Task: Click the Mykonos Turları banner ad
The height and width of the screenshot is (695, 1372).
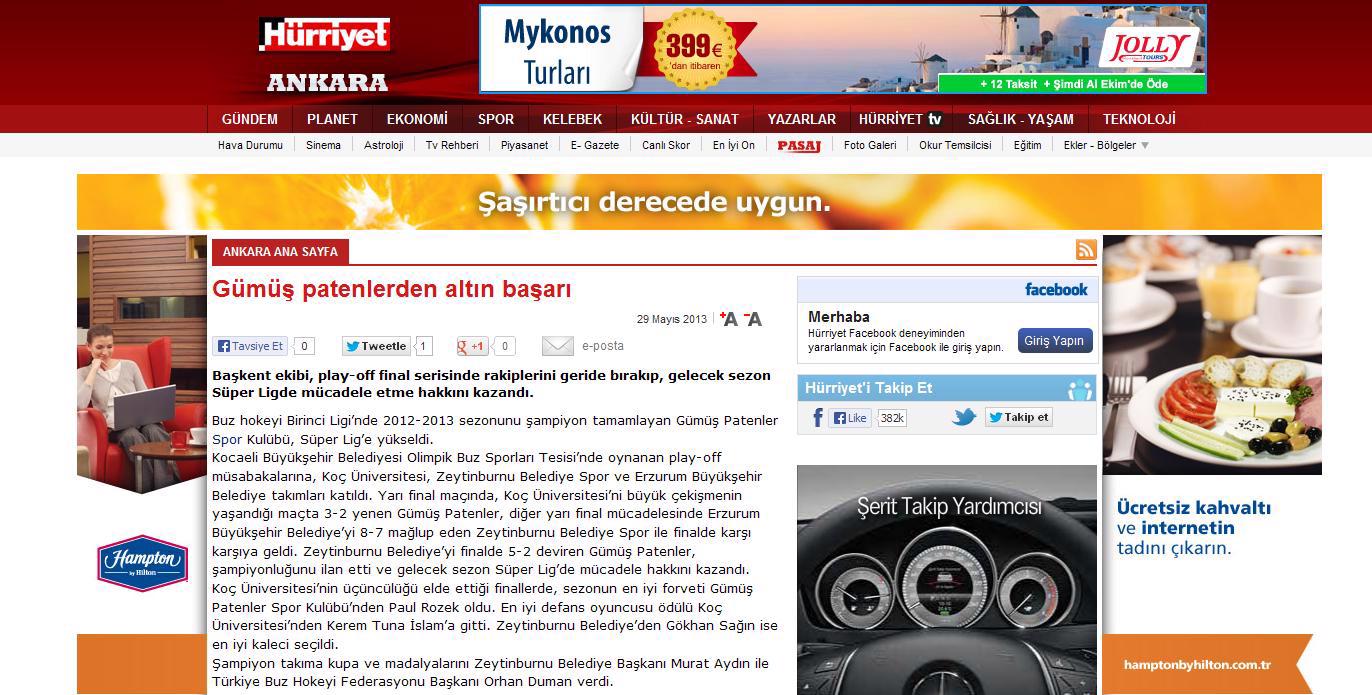Action: pos(843,49)
